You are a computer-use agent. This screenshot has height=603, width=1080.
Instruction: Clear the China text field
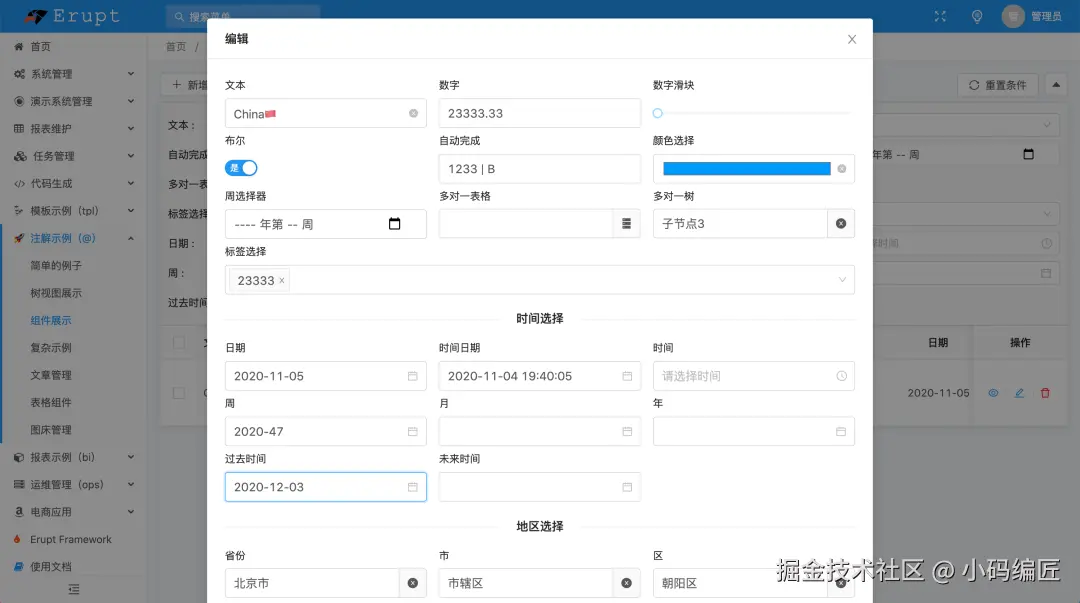pyautogui.click(x=413, y=114)
